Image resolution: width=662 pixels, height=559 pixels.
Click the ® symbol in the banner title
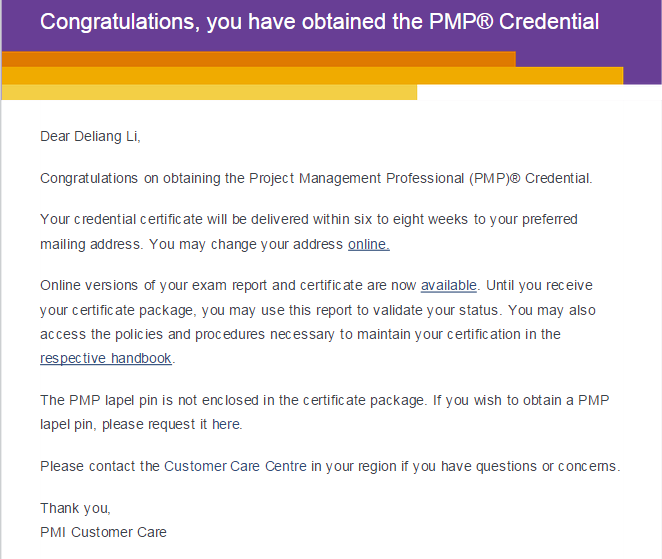485,22
